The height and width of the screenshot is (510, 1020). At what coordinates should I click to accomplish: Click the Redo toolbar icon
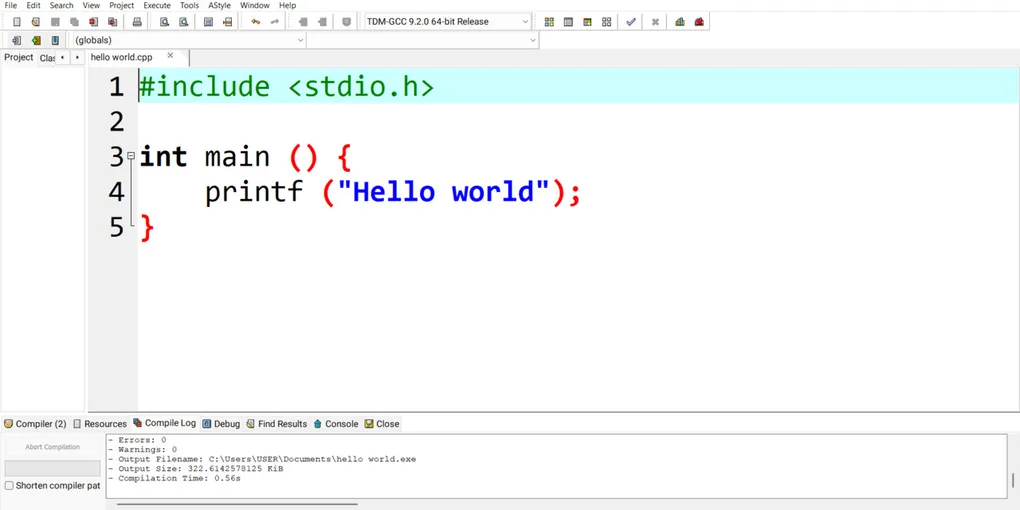[275, 21]
